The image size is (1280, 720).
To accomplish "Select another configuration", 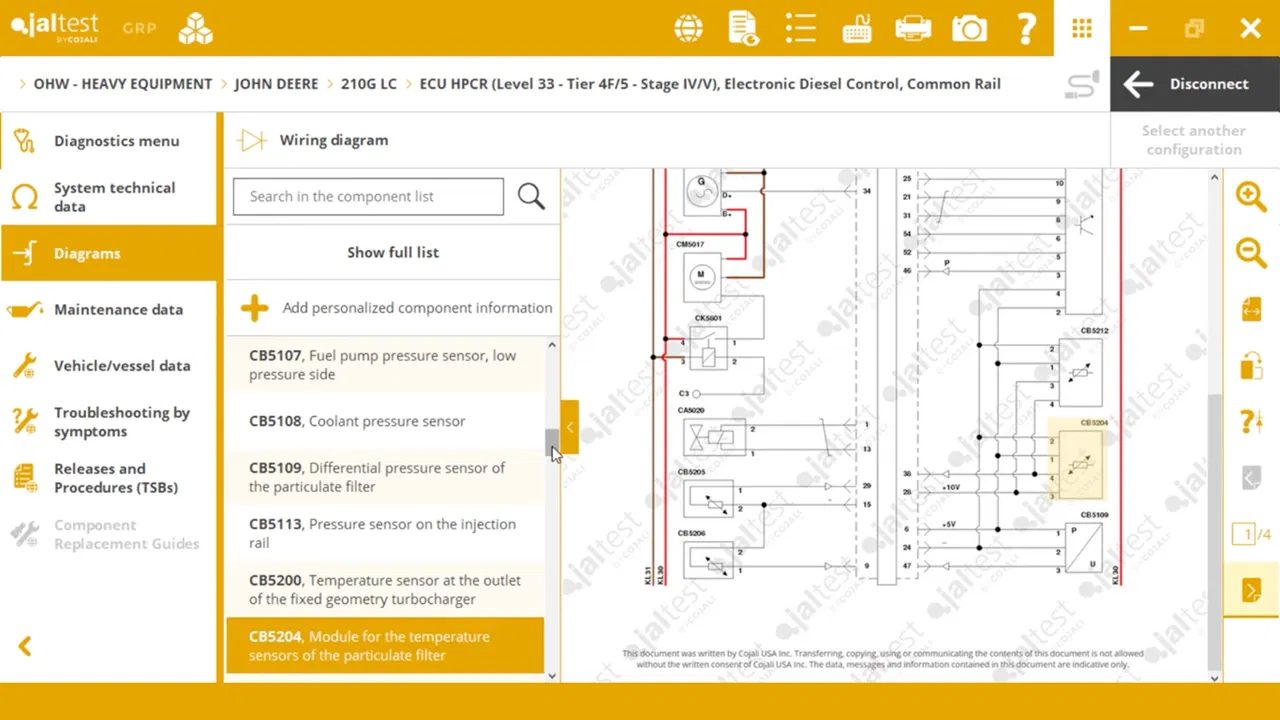I will tap(1194, 140).
